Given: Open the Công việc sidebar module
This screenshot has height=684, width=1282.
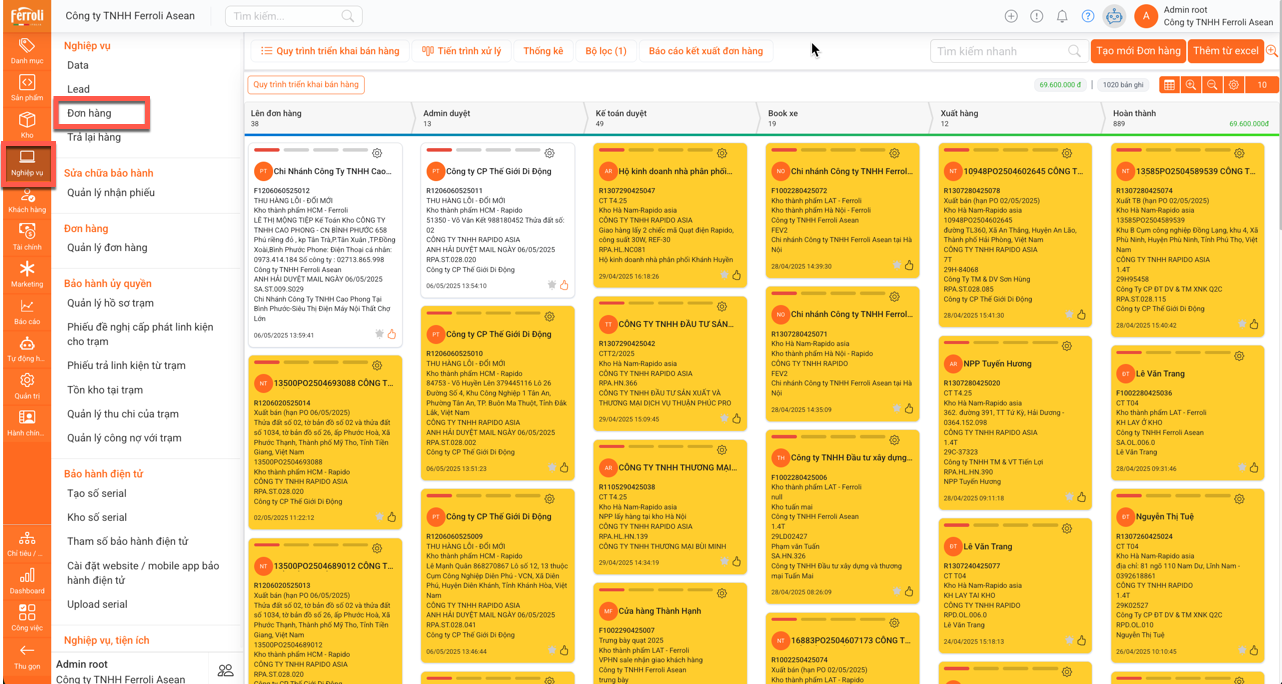Looking at the screenshot, I should click(x=27, y=618).
